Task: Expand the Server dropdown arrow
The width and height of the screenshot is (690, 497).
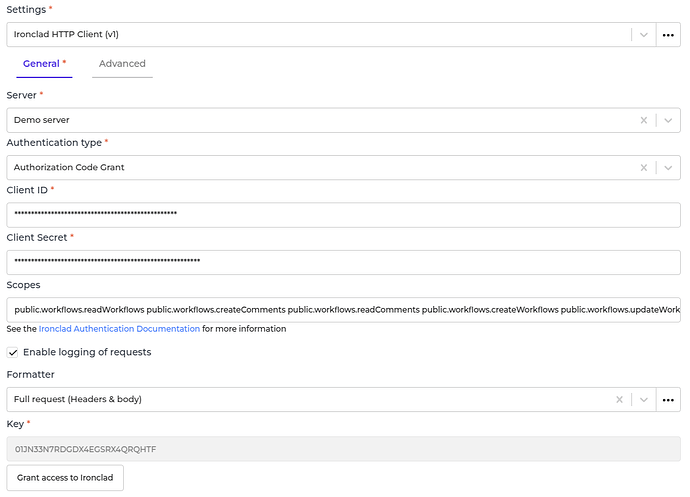Action: (x=668, y=120)
